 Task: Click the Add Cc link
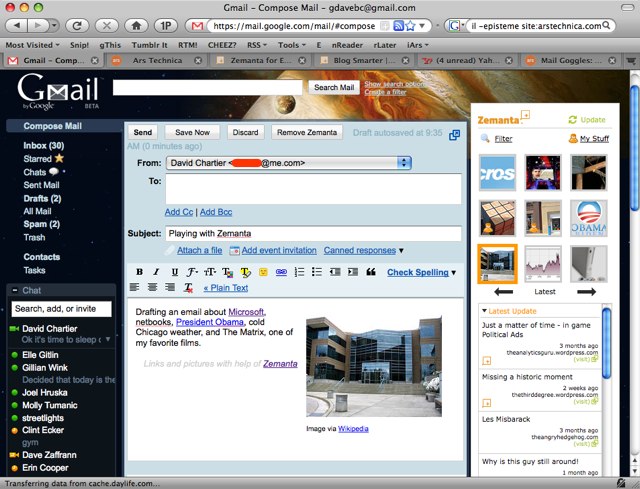tap(179, 212)
